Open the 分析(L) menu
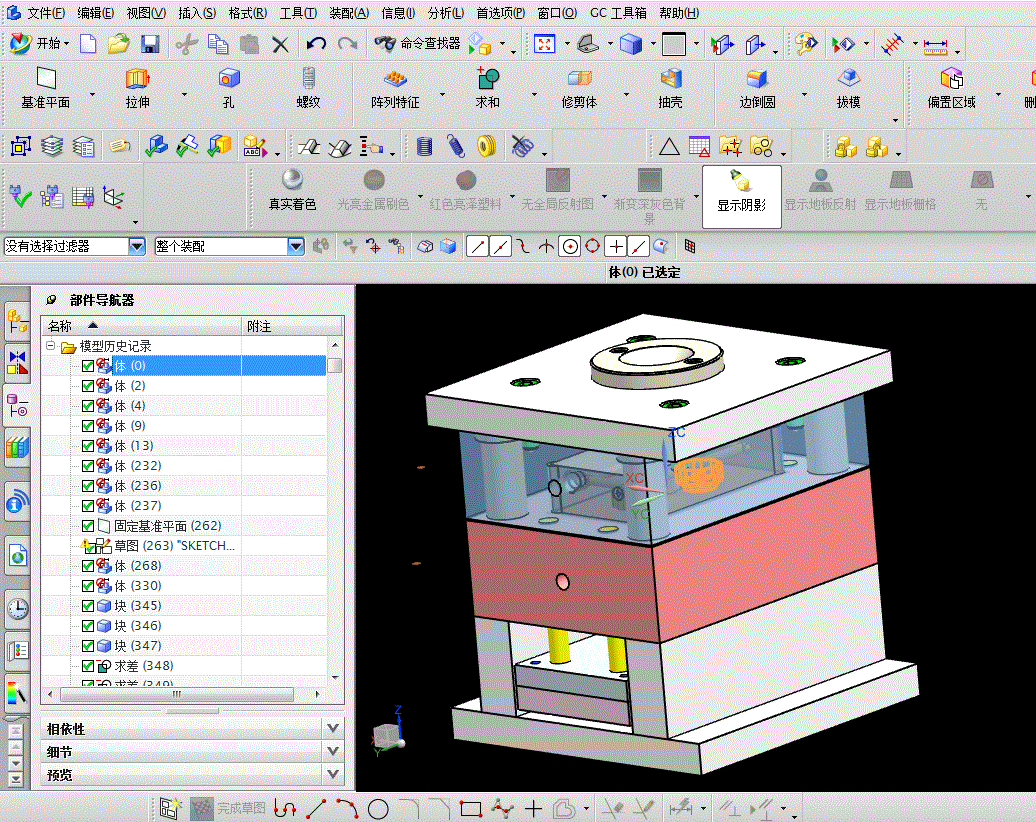Image resolution: width=1036 pixels, height=822 pixels. pyautogui.click(x=445, y=13)
